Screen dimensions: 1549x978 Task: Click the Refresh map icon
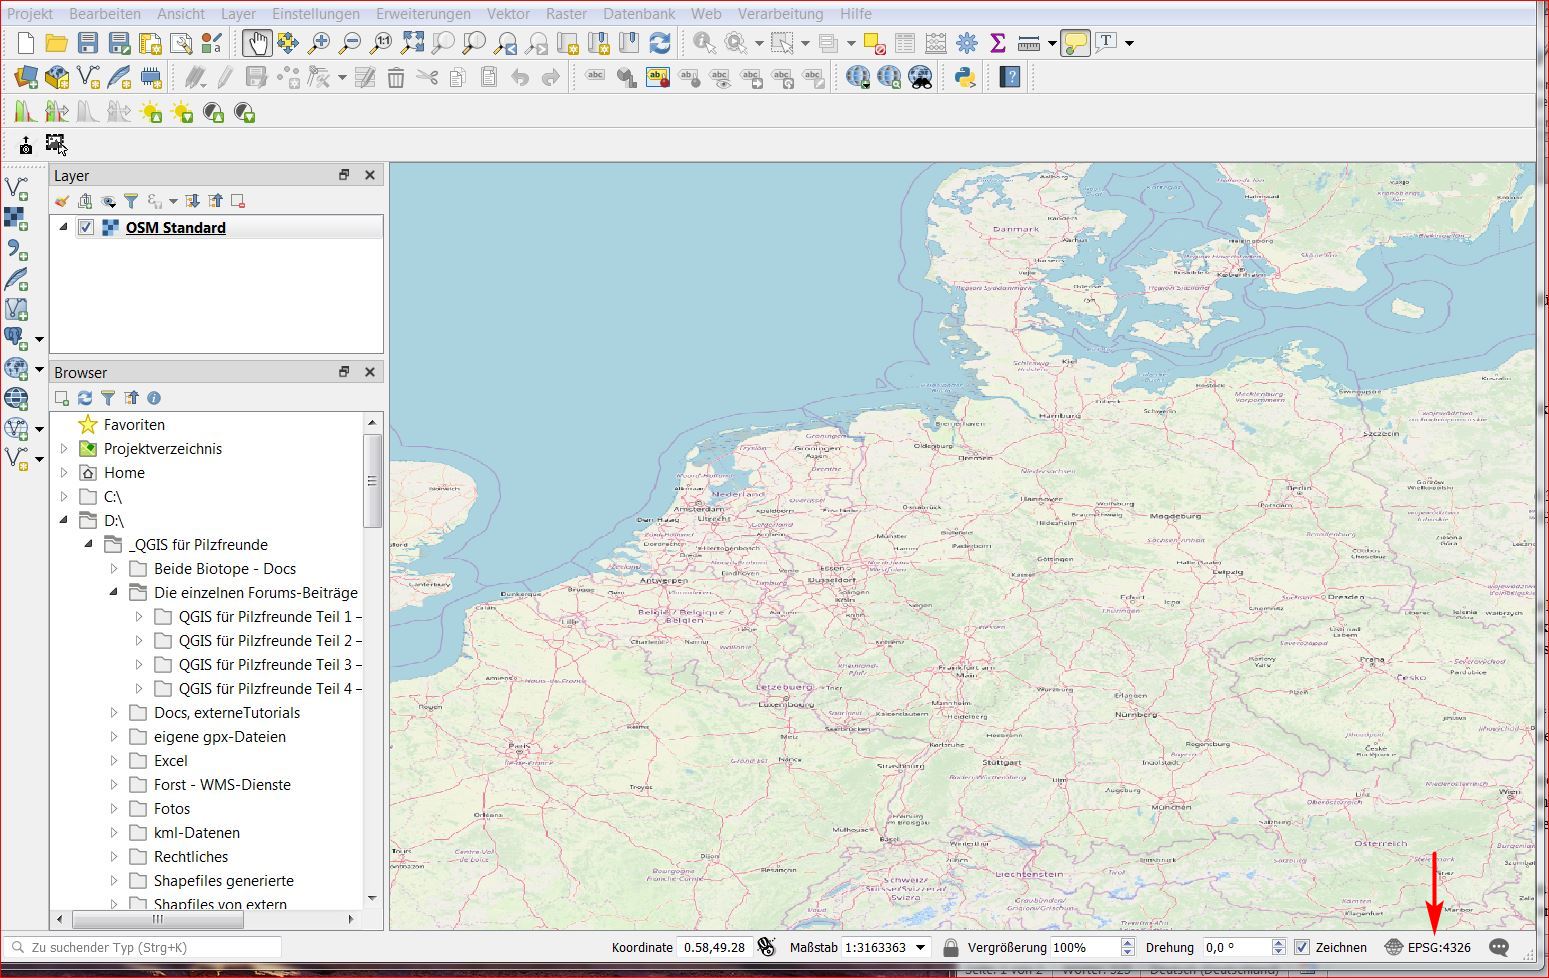click(660, 43)
